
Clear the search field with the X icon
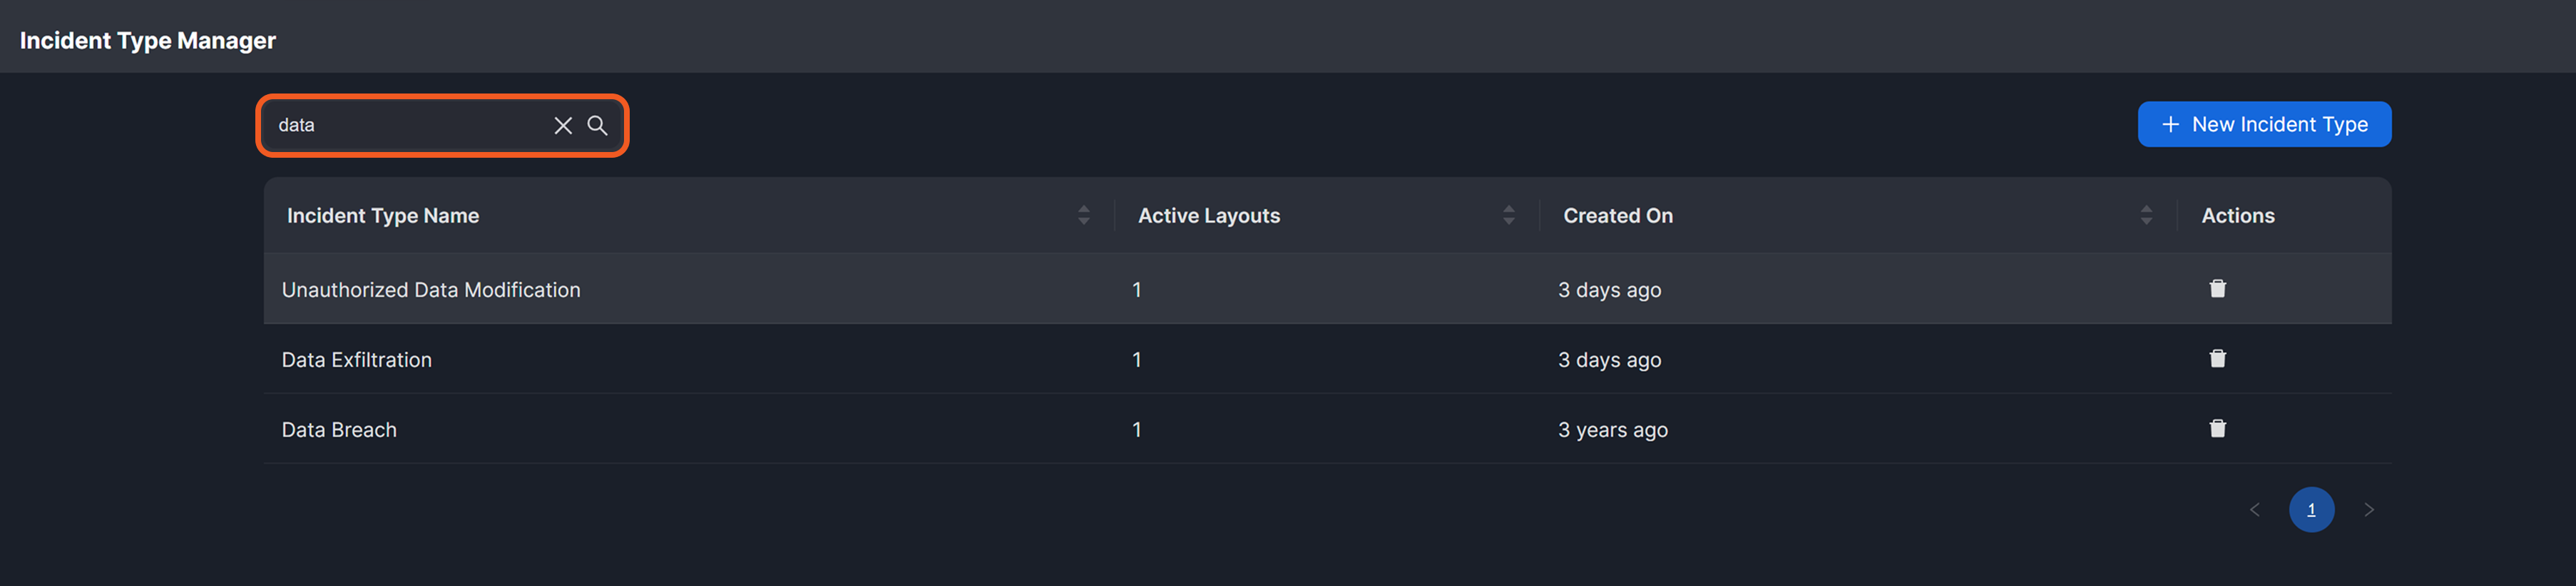pyautogui.click(x=563, y=125)
